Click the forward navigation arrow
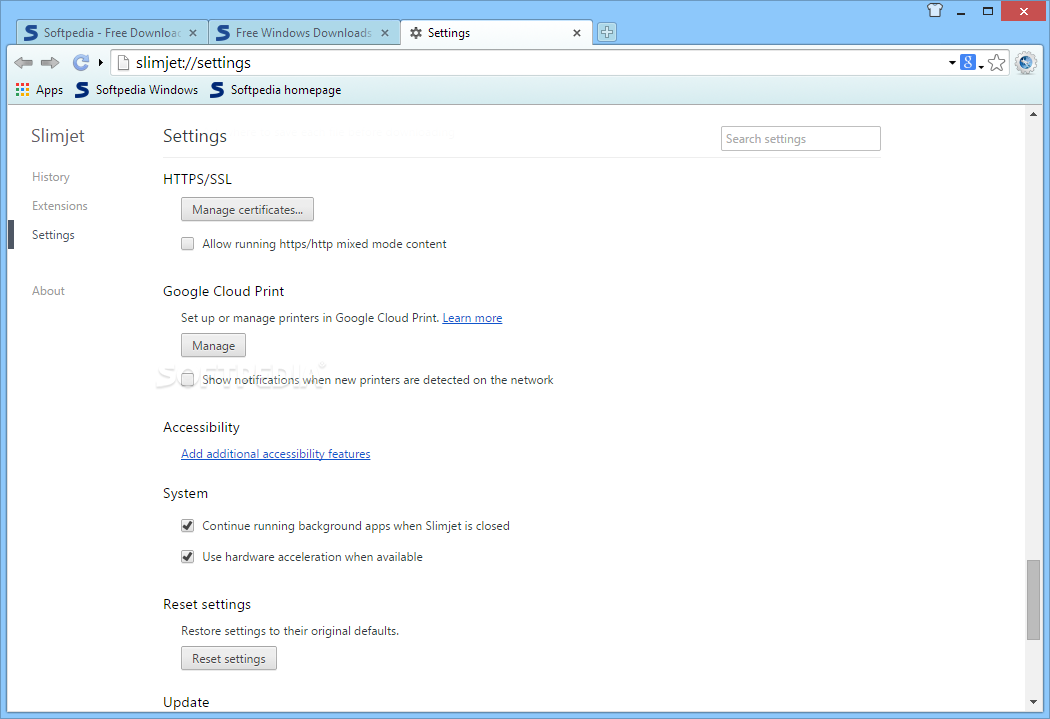Viewport: 1050px width, 719px height. point(50,63)
